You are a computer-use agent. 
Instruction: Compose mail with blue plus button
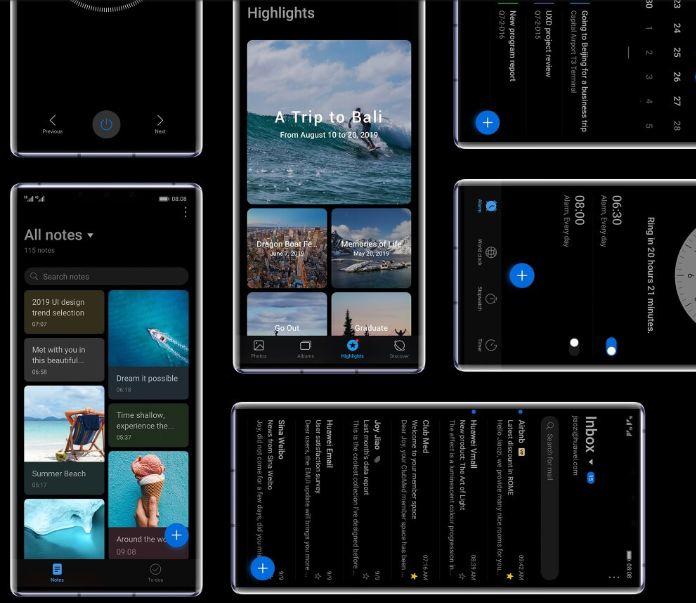pyautogui.click(x=262, y=568)
